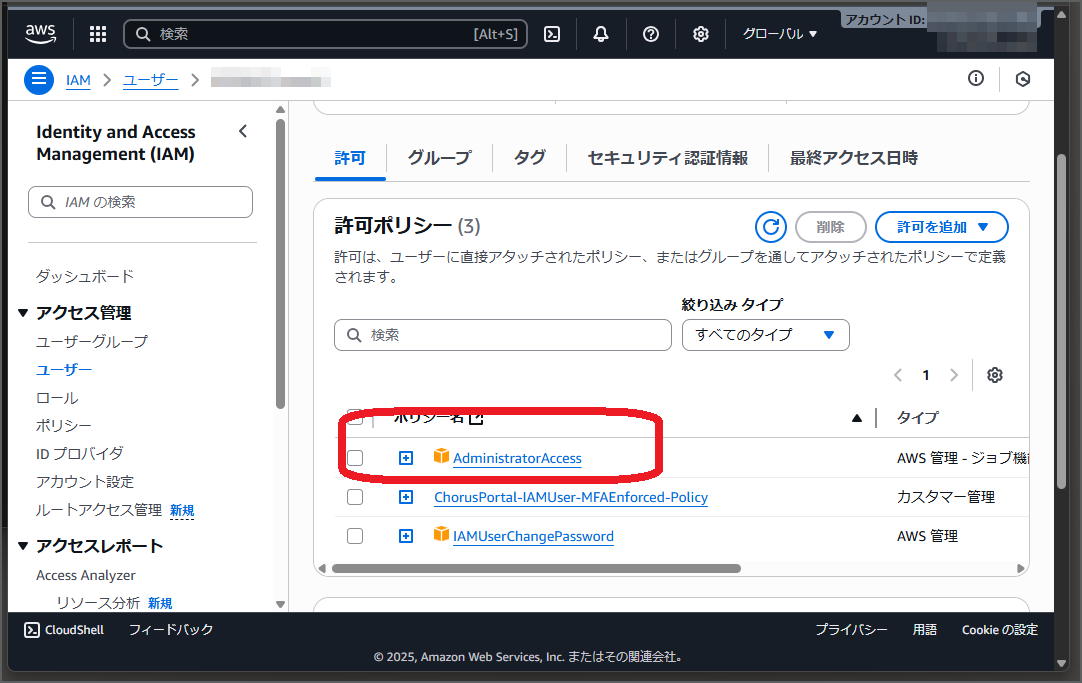Open the 許可を追加 dropdown button
The image size is (1082, 683).
coord(941,227)
